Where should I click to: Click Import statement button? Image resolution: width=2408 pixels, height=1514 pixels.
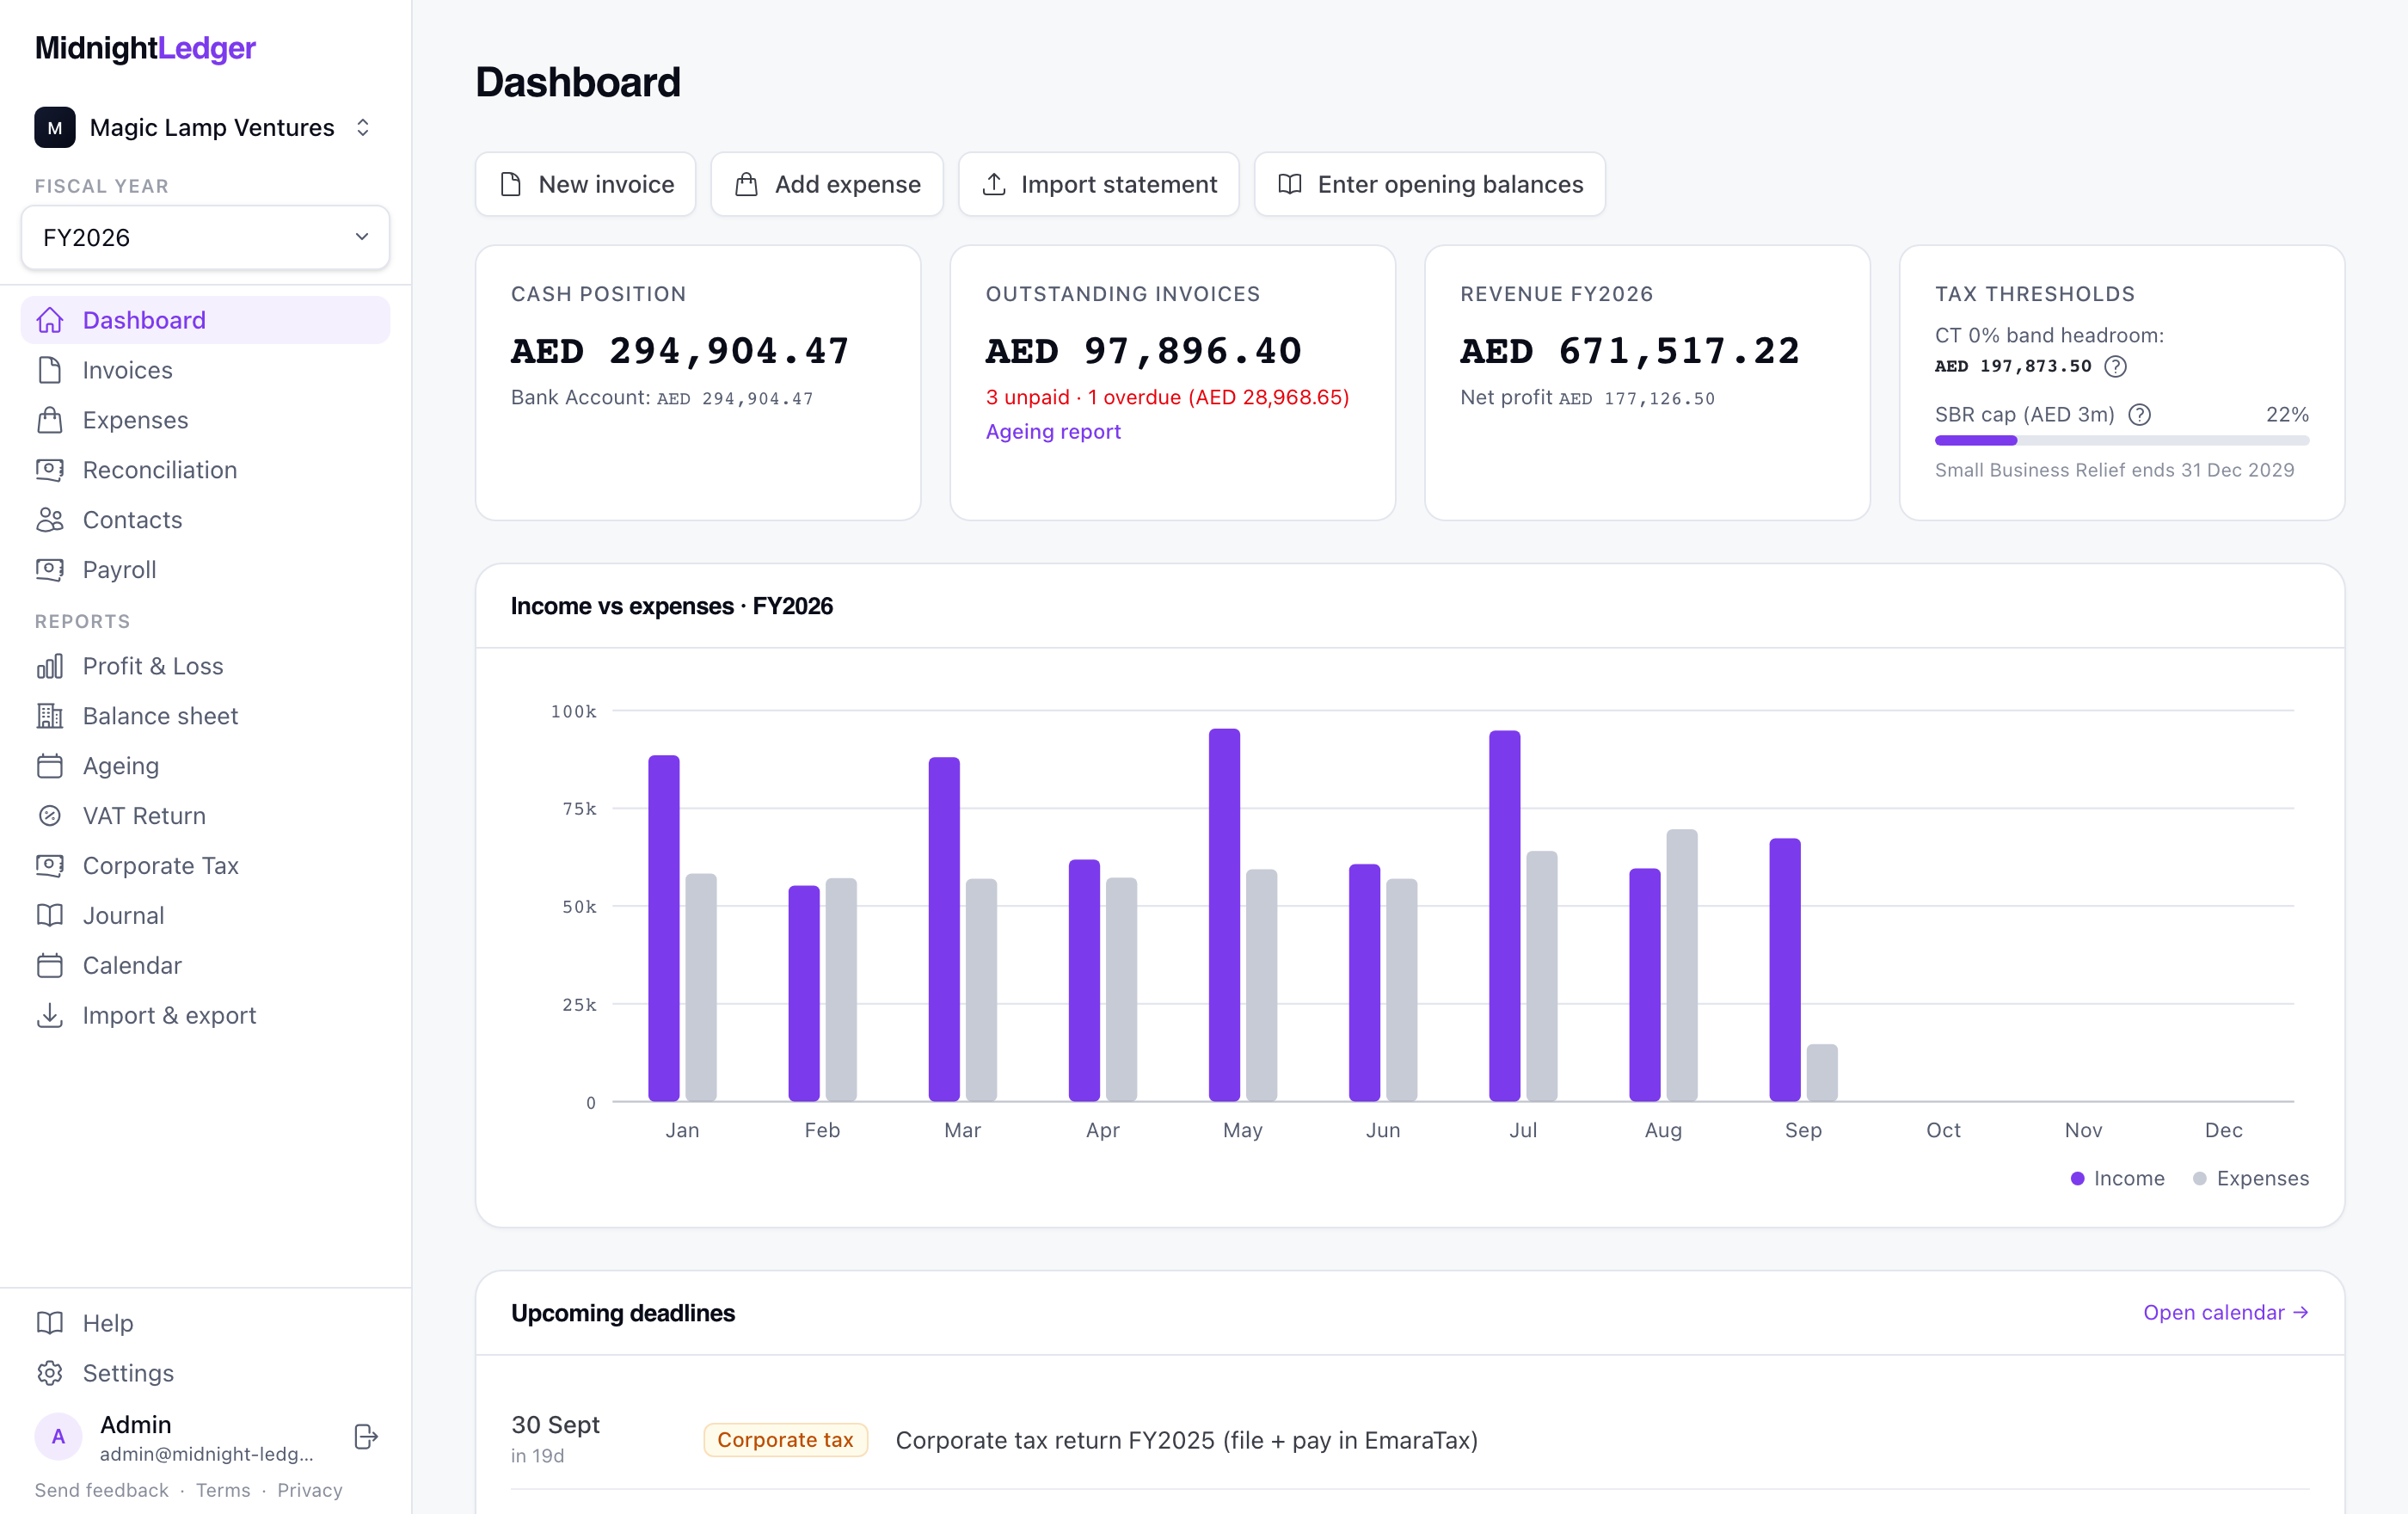pyautogui.click(x=1098, y=184)
